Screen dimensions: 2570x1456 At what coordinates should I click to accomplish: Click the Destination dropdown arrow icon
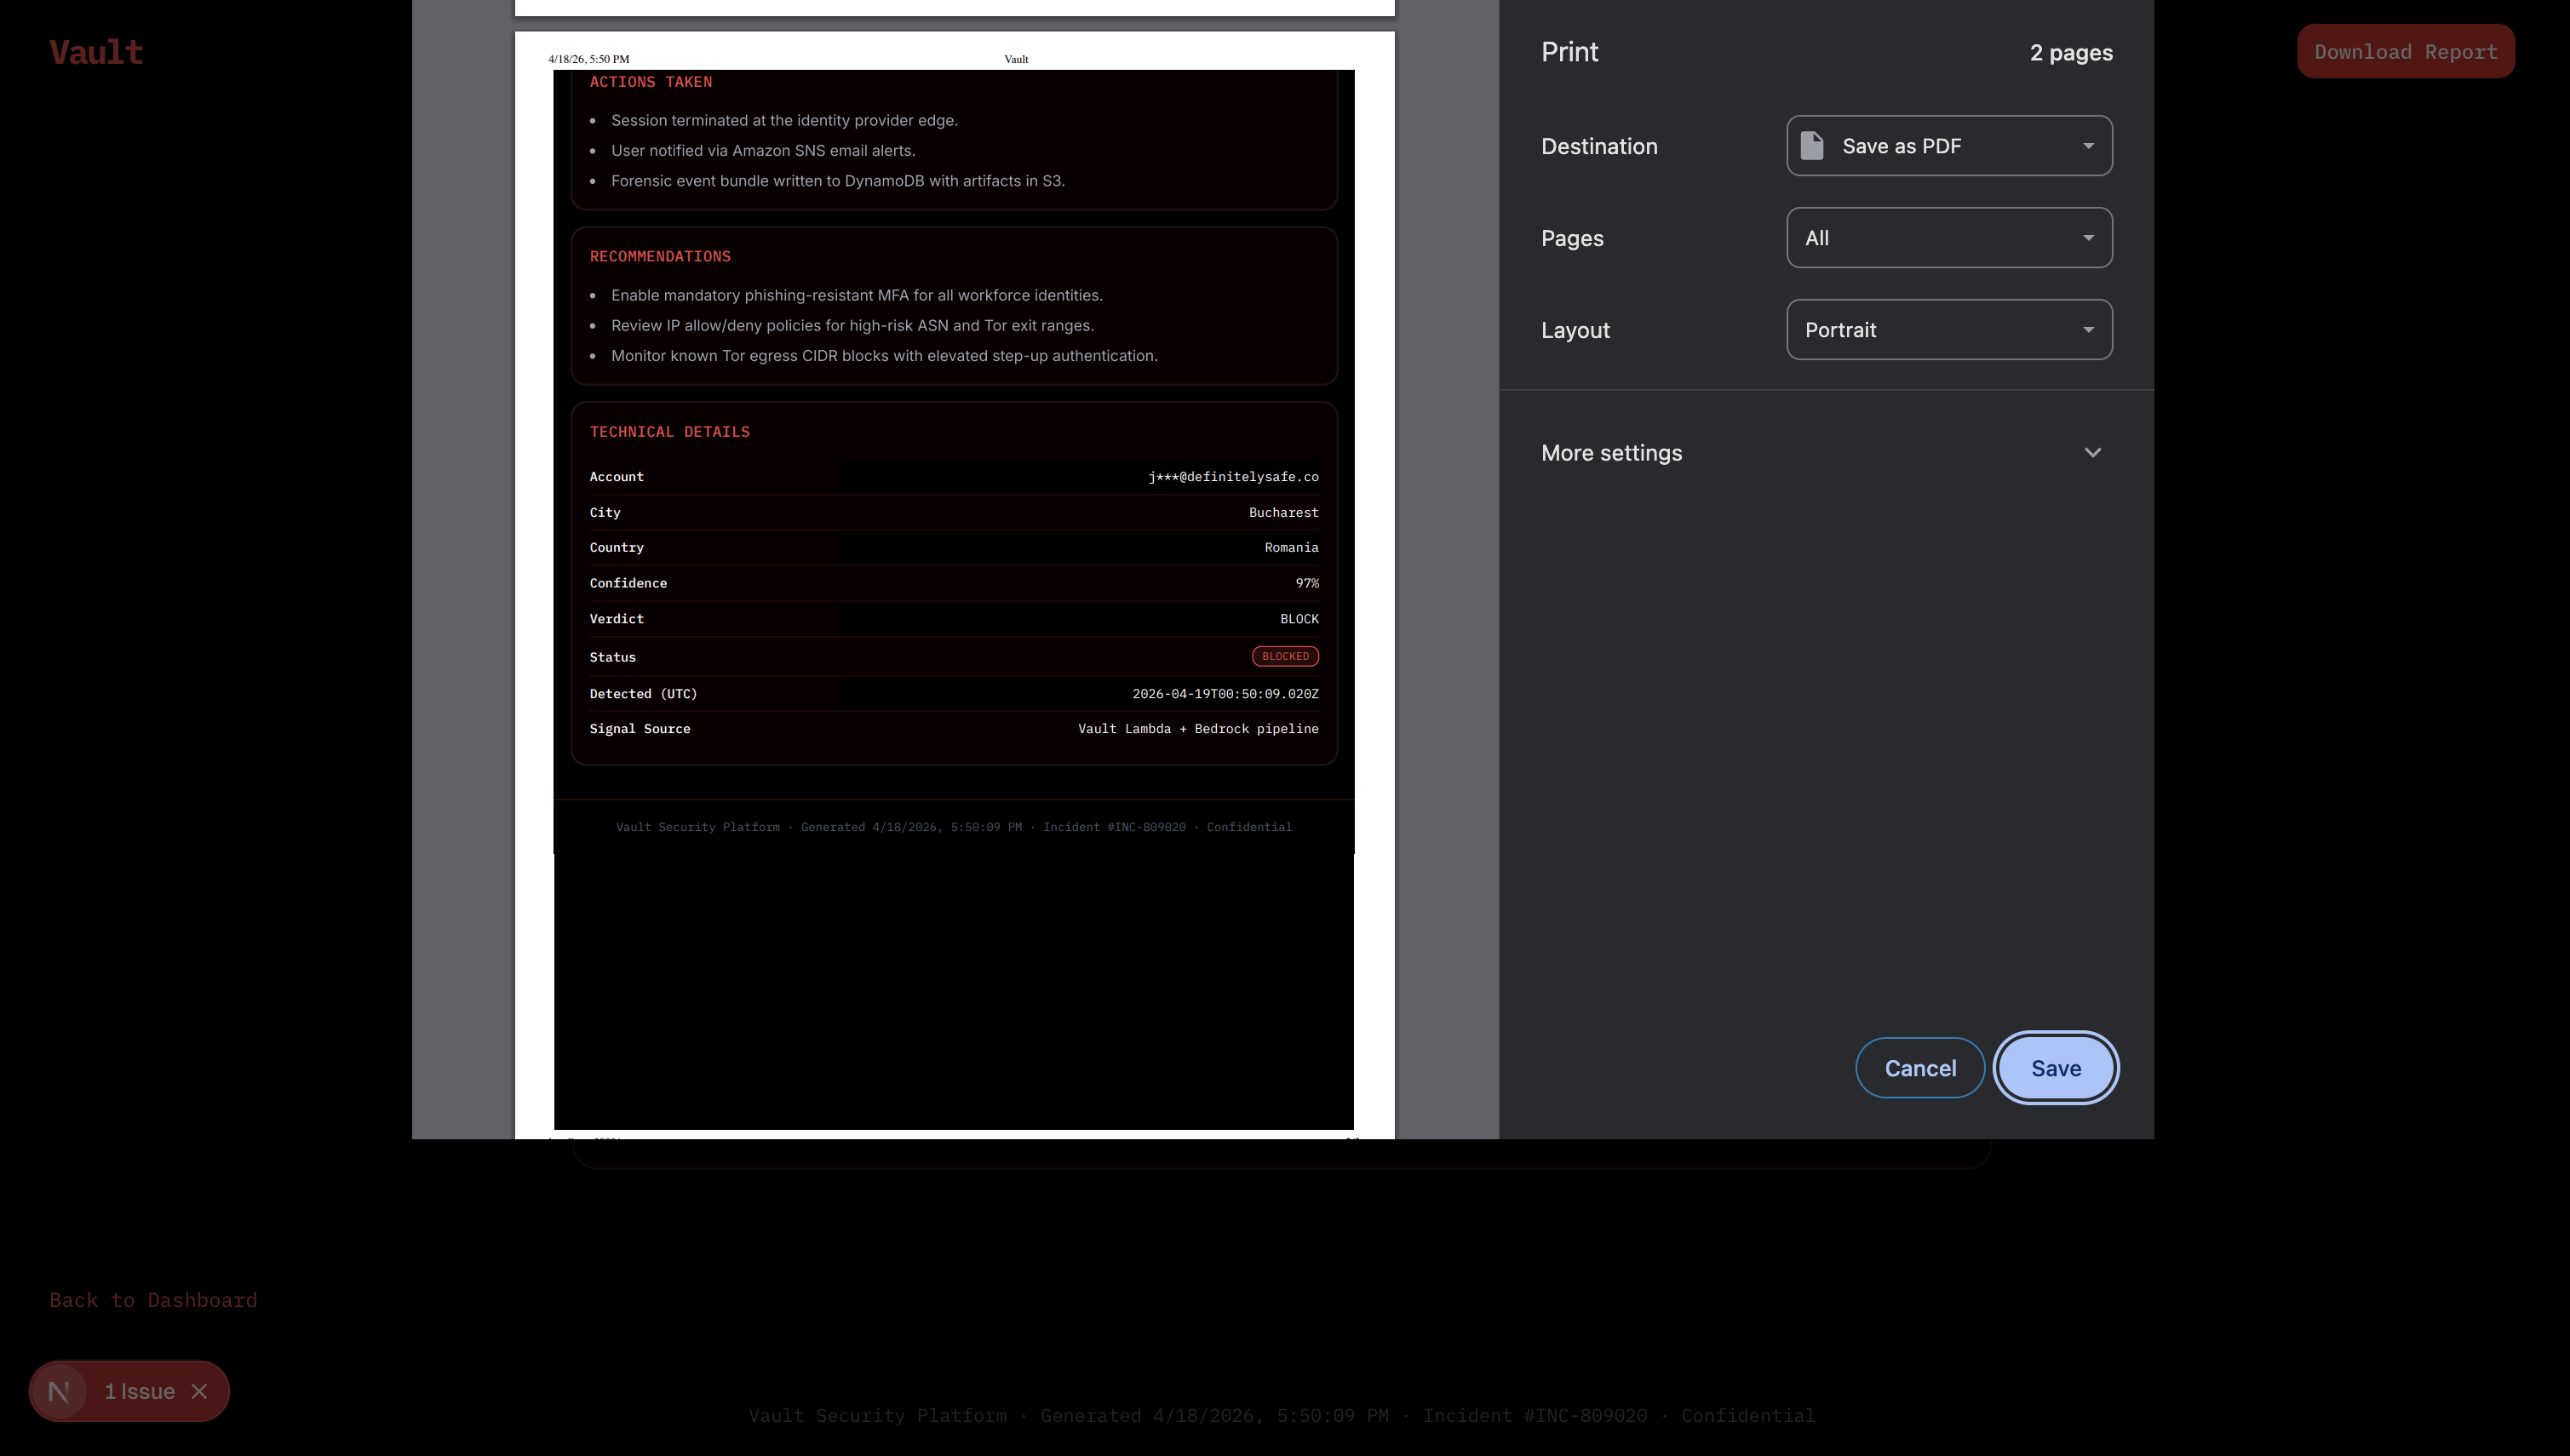[2088, 146]
